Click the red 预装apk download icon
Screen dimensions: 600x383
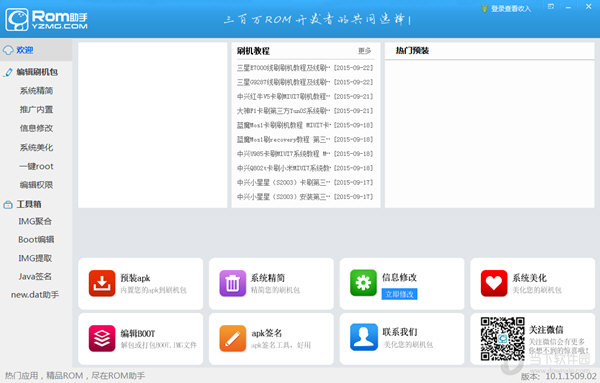(x=102, y=283)
